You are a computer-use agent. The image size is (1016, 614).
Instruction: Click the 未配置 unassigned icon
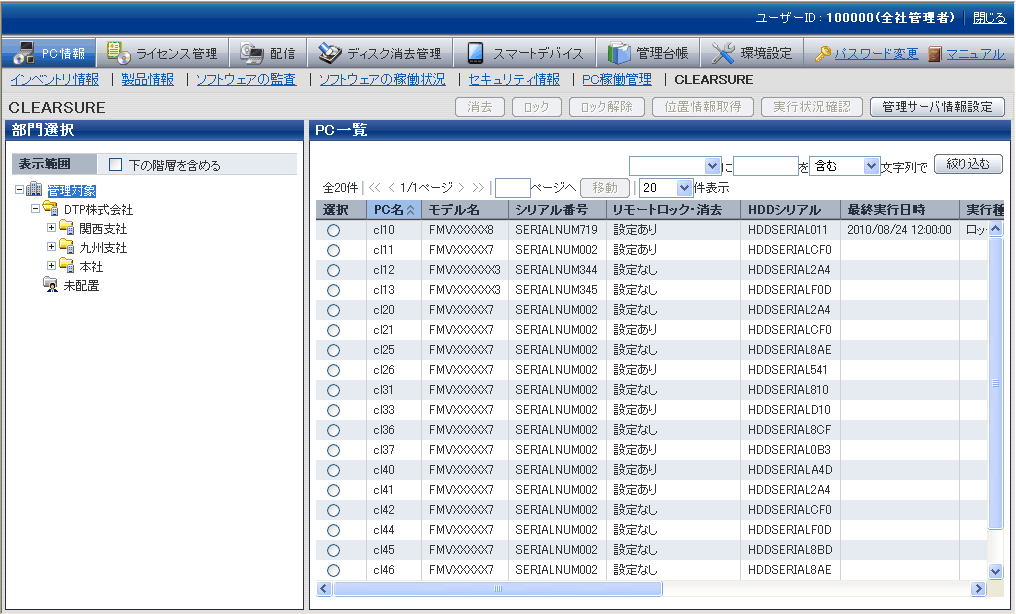coord(51,284)
